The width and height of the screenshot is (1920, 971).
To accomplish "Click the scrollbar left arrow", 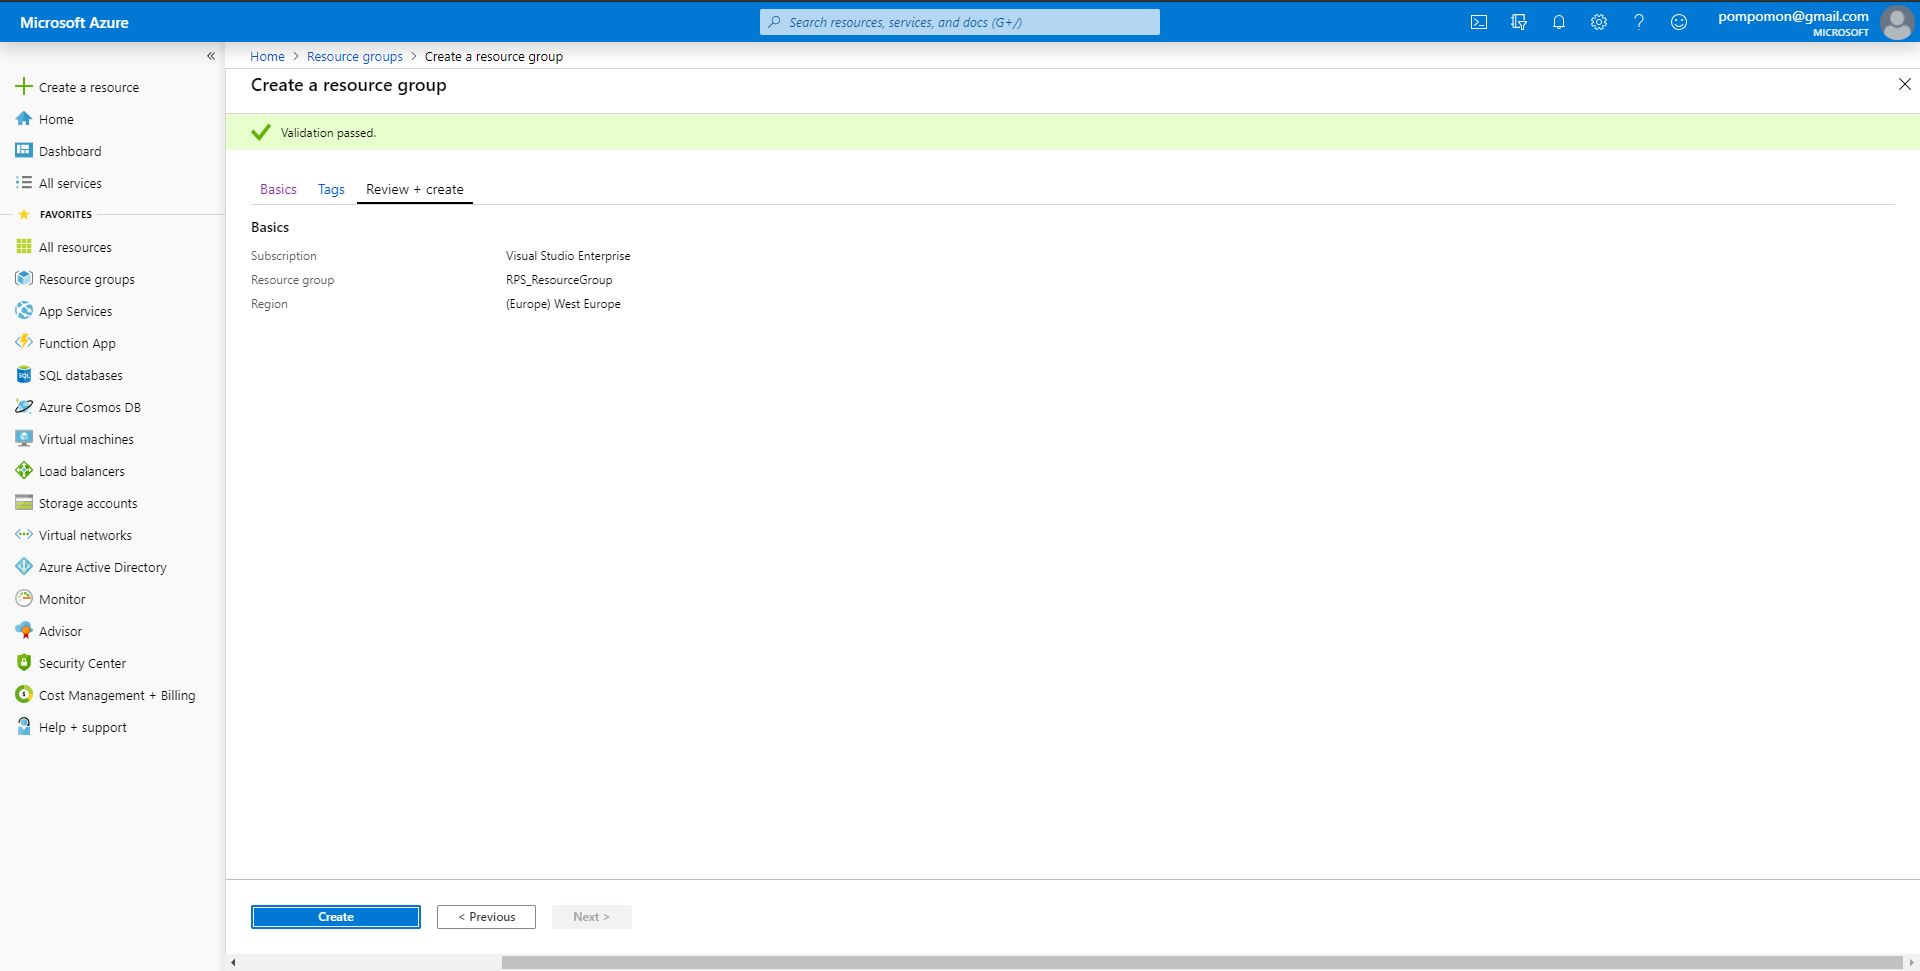I will pos(233,962).
